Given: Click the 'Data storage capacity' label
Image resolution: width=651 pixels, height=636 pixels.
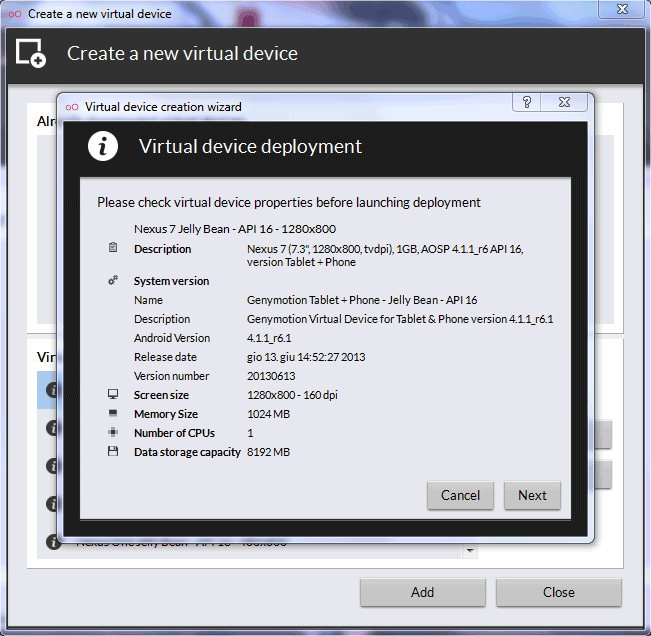Looking at the screenshot, I should click(x=187, y=452).
